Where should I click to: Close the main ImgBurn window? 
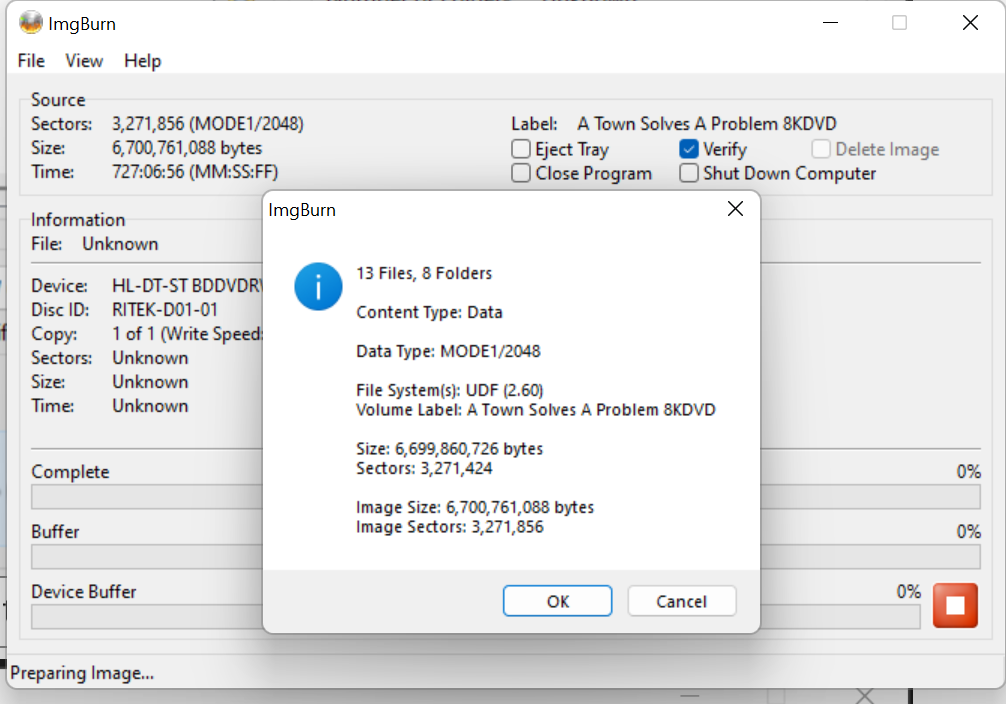[x=969, y=23]
